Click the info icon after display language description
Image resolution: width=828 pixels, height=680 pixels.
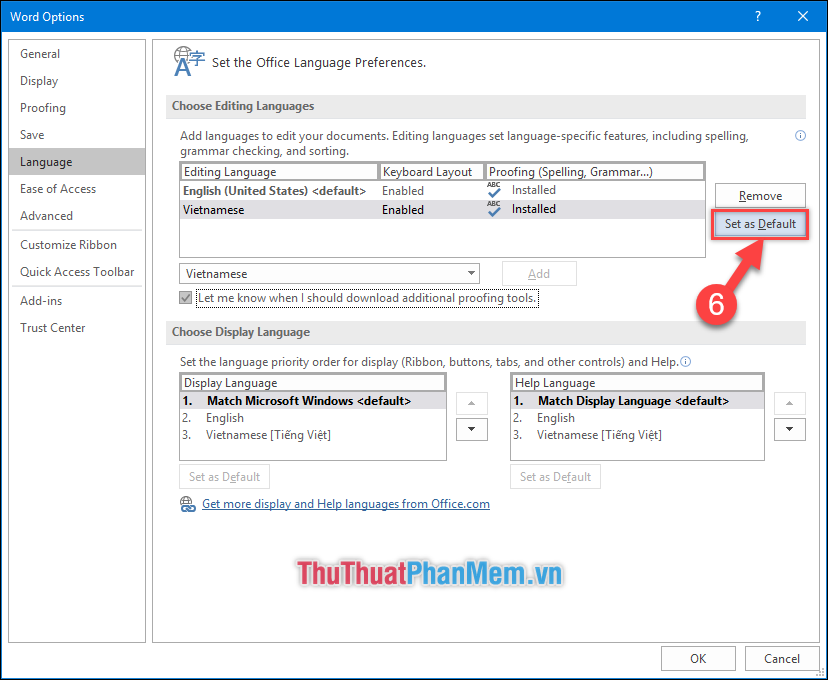685,362
